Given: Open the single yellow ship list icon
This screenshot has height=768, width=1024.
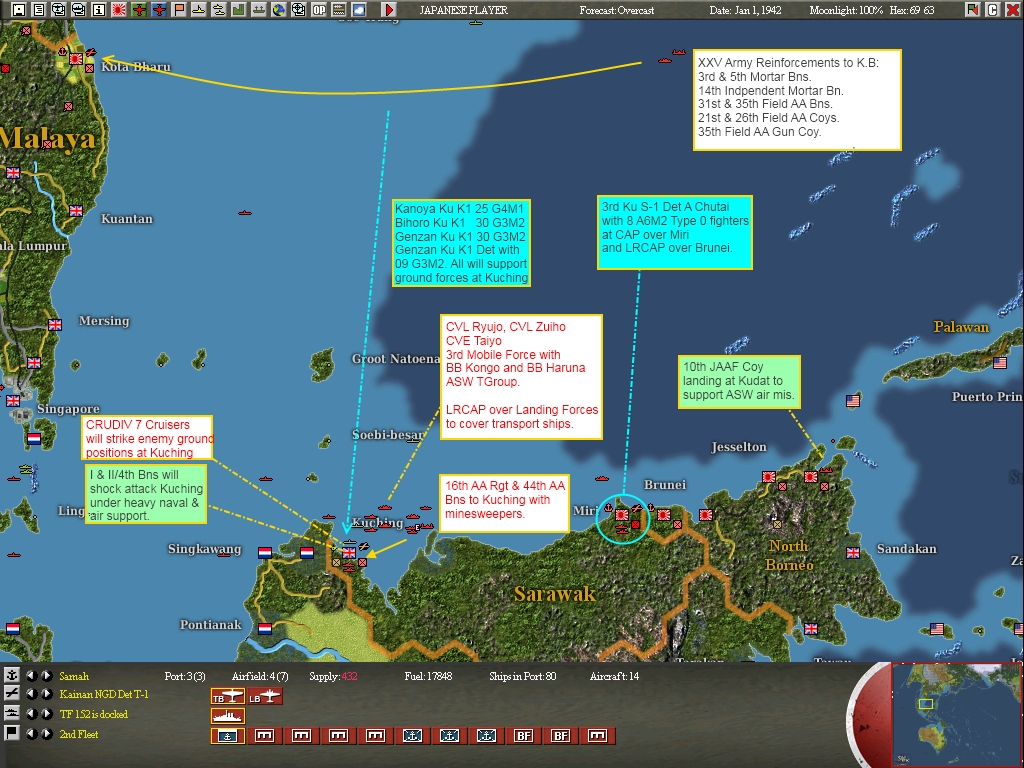Looking at the screenshot, I should 199,9.
